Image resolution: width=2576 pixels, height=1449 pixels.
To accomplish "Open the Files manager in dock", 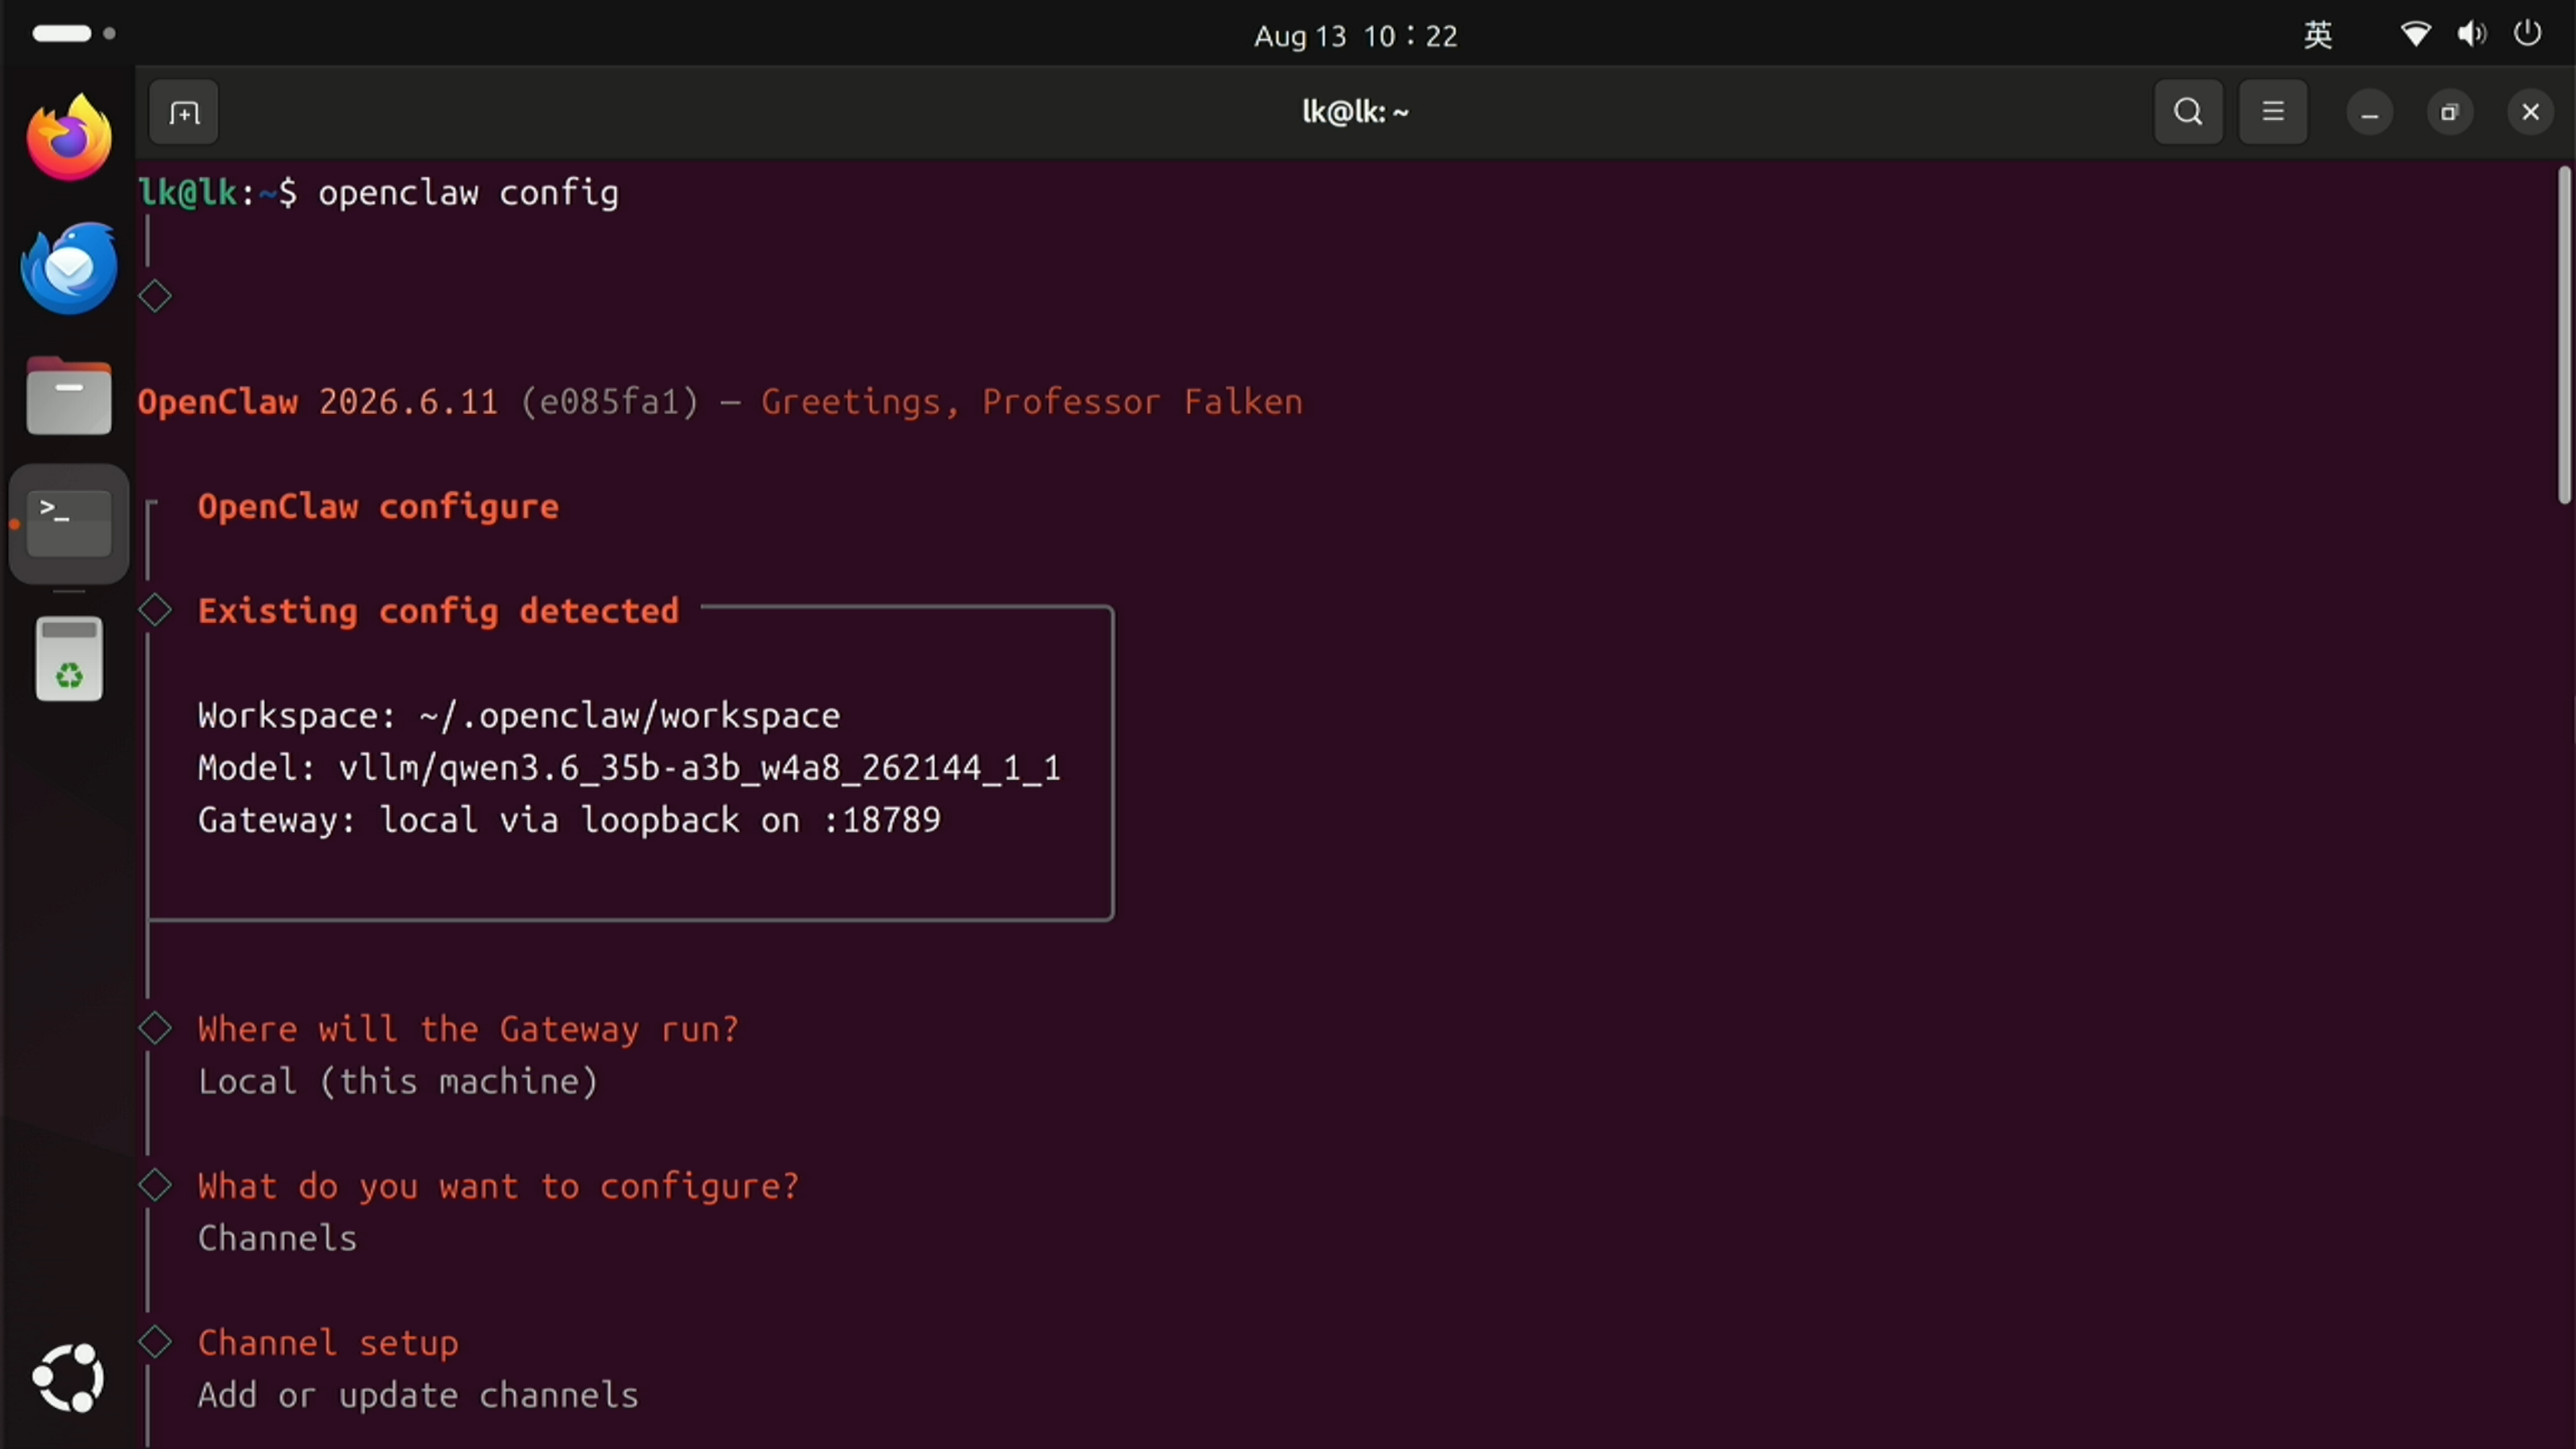I will click(69, 396).
